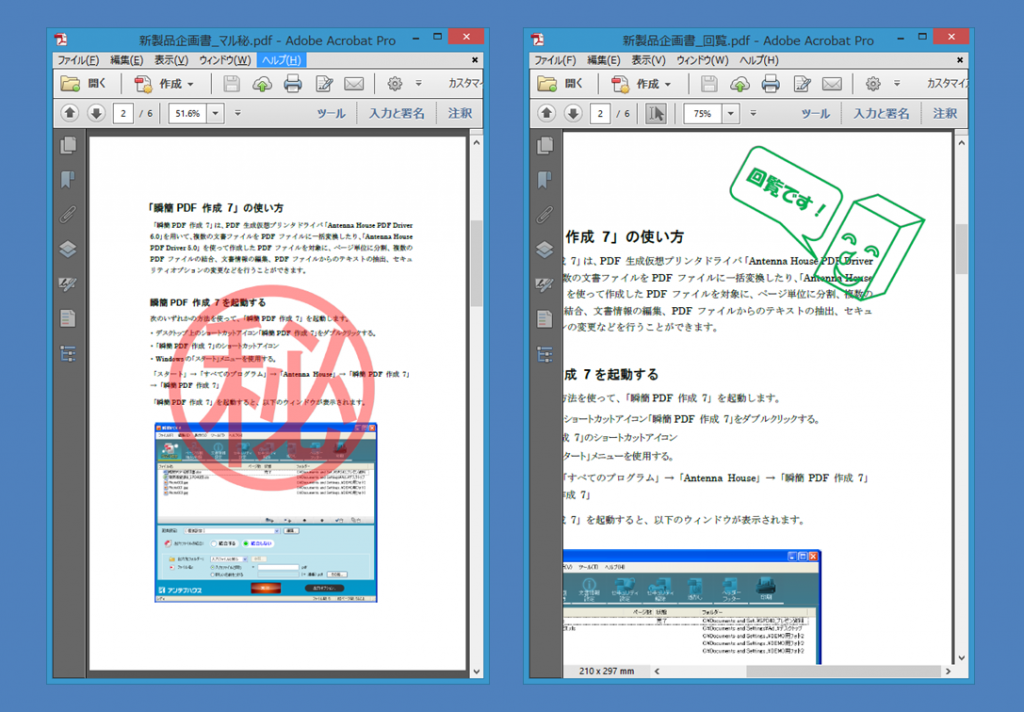Go to previous page in マル秘 window
1024x712 pixels.
tap(69, 113)
